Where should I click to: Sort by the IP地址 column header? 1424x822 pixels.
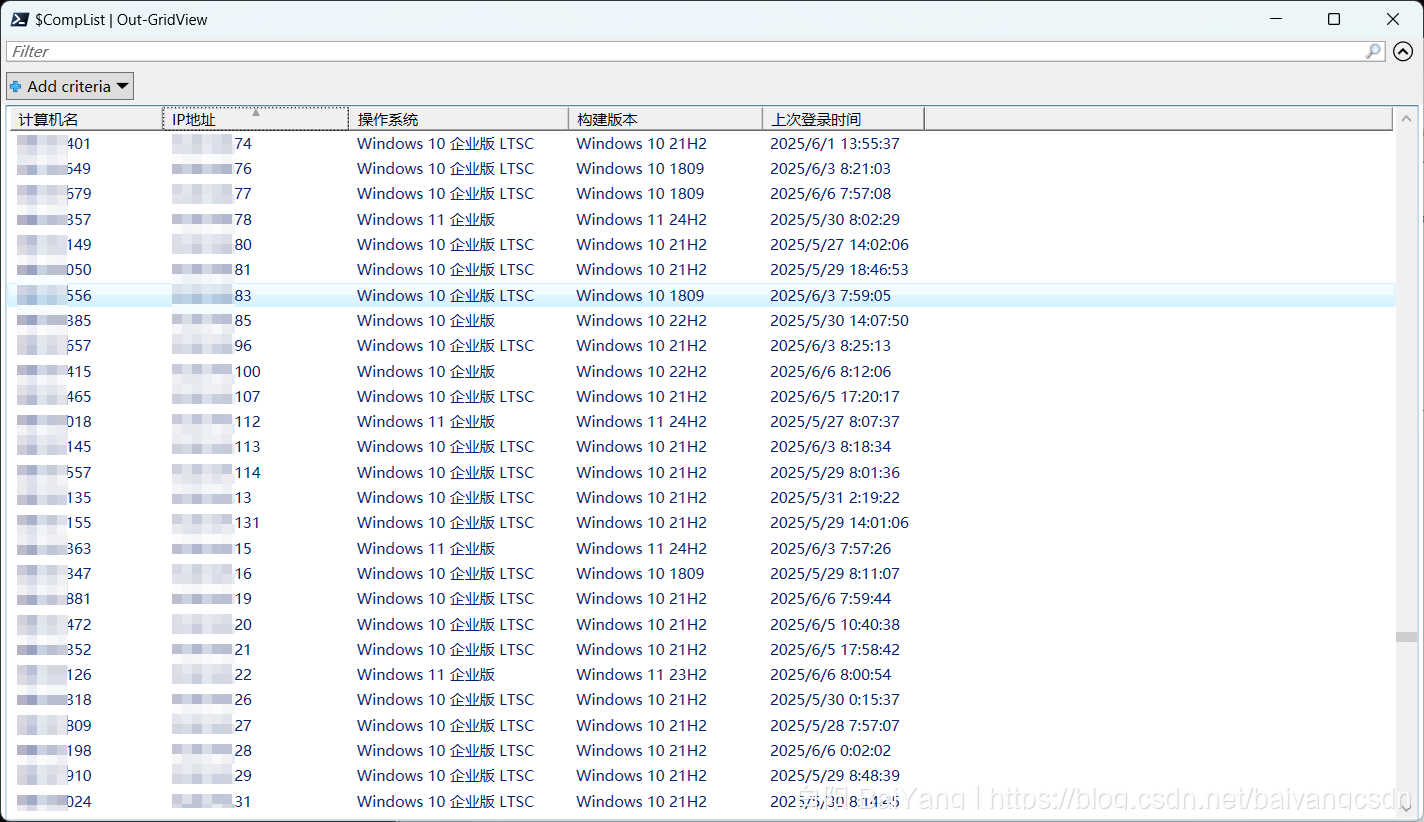click(x=255, y=119)
